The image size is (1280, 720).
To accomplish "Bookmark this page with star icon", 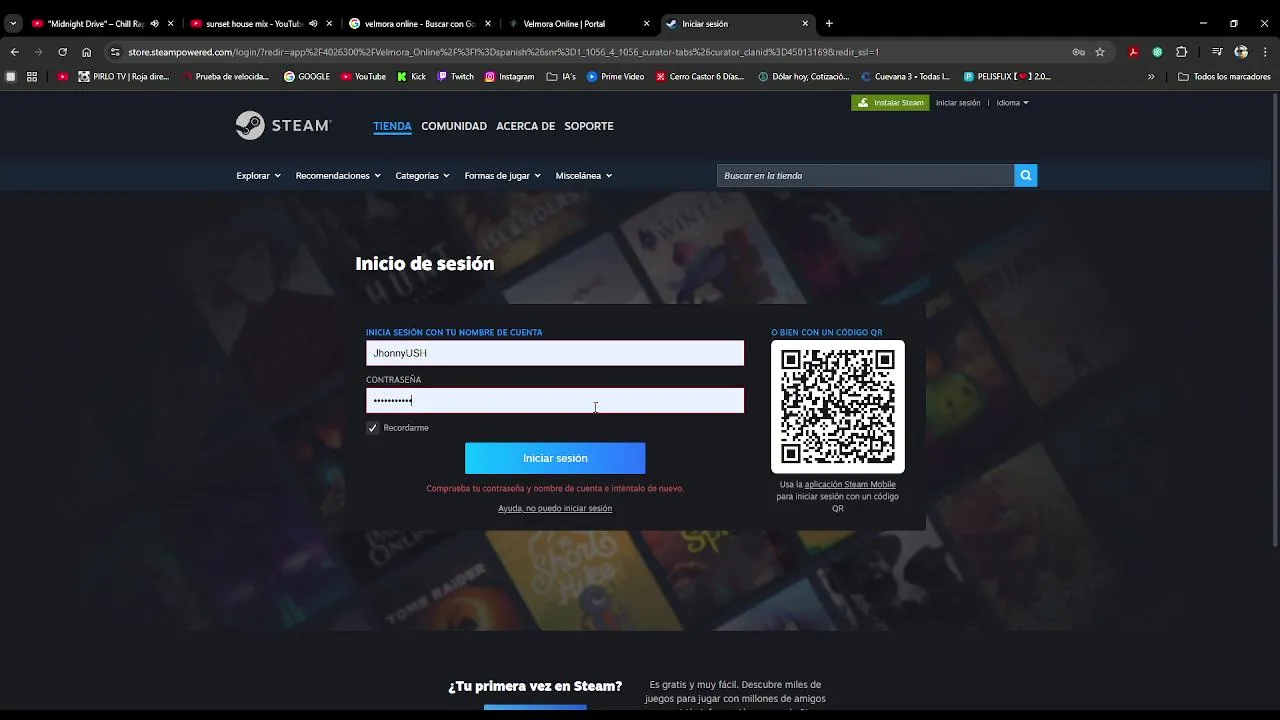I will click(1100, 52).
